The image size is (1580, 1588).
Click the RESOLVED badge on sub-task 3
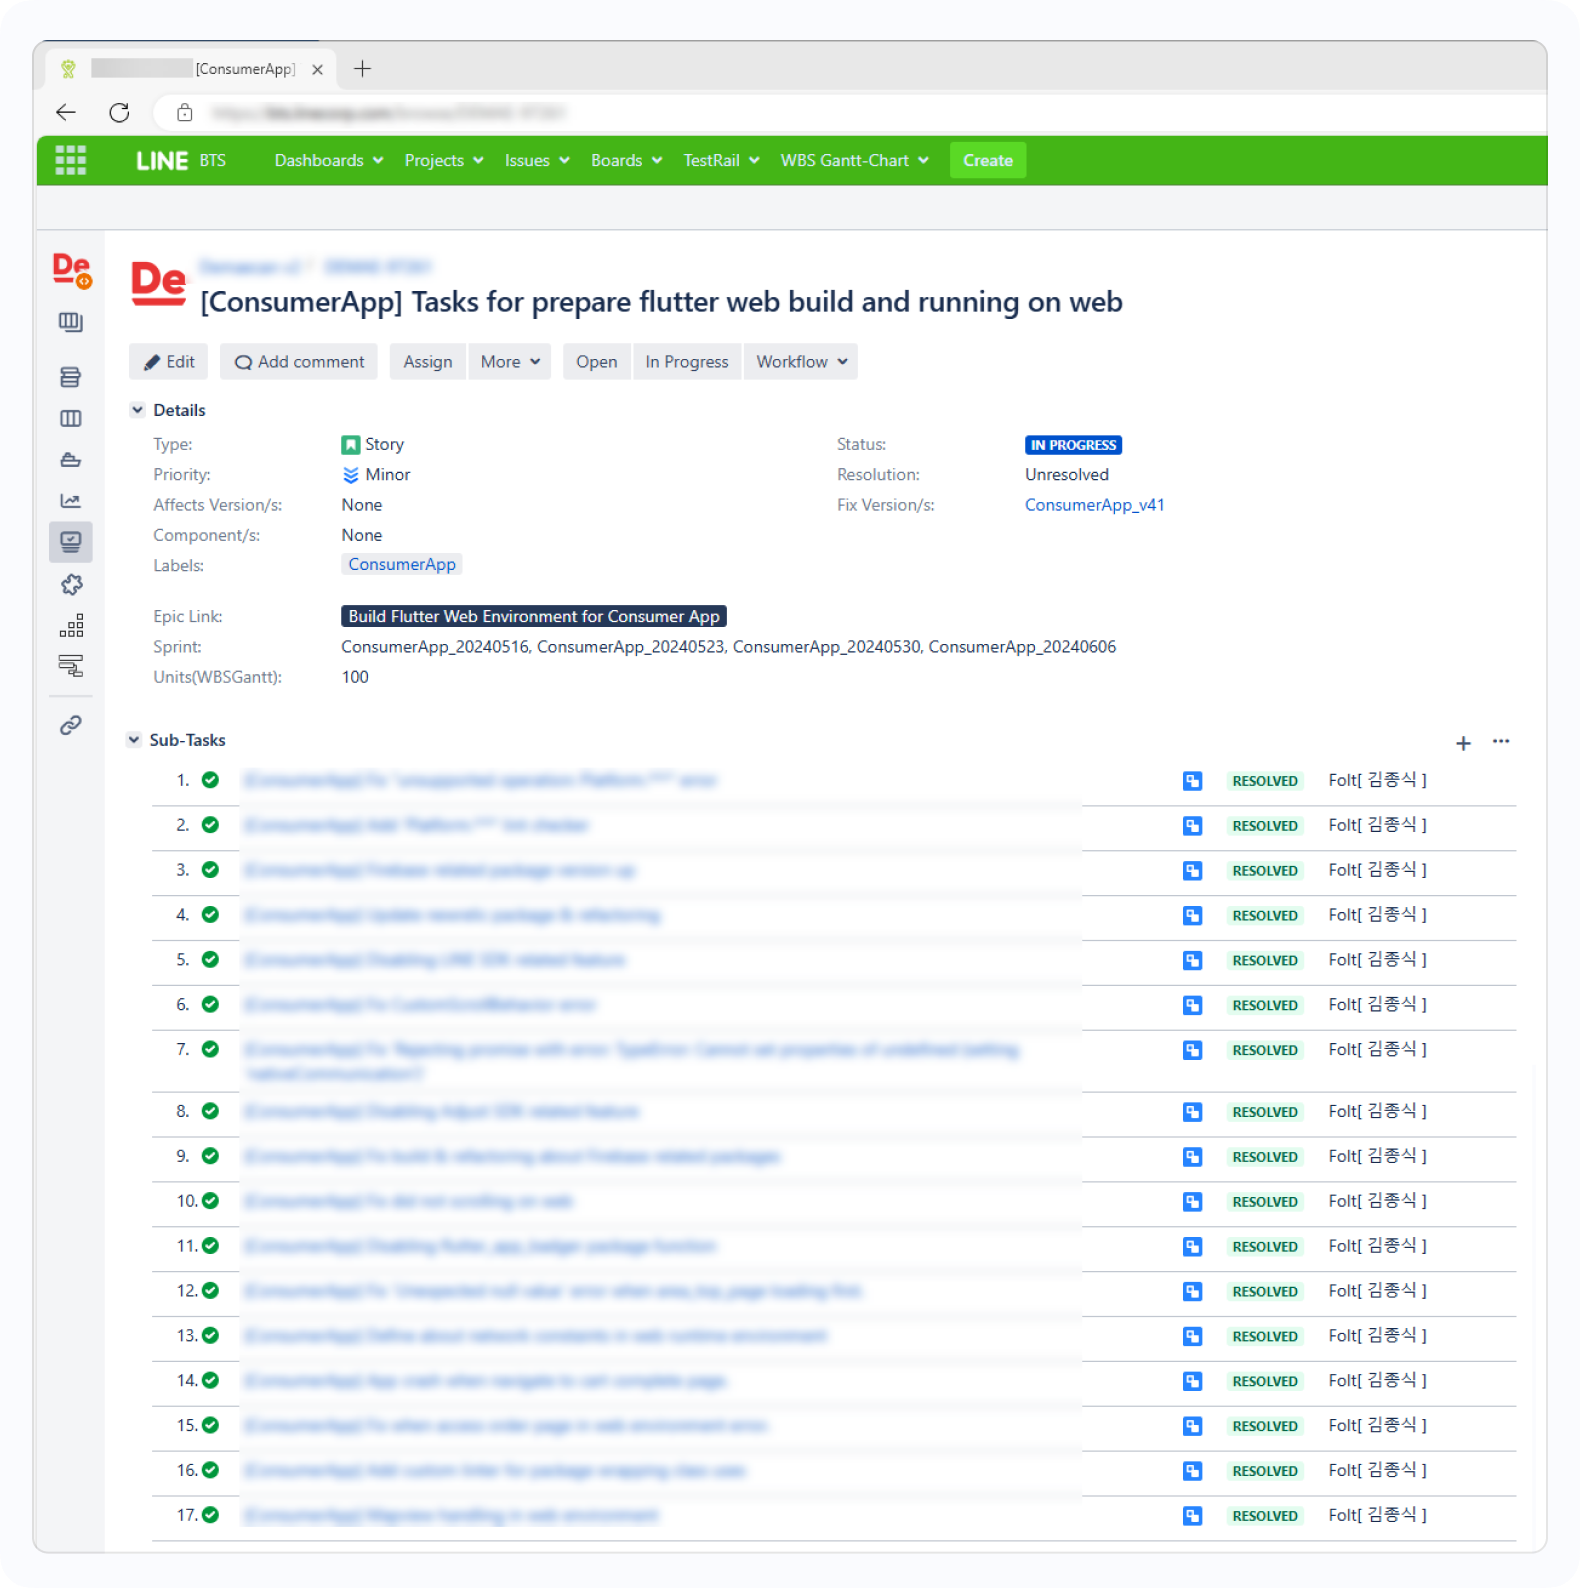(1265, 871)
